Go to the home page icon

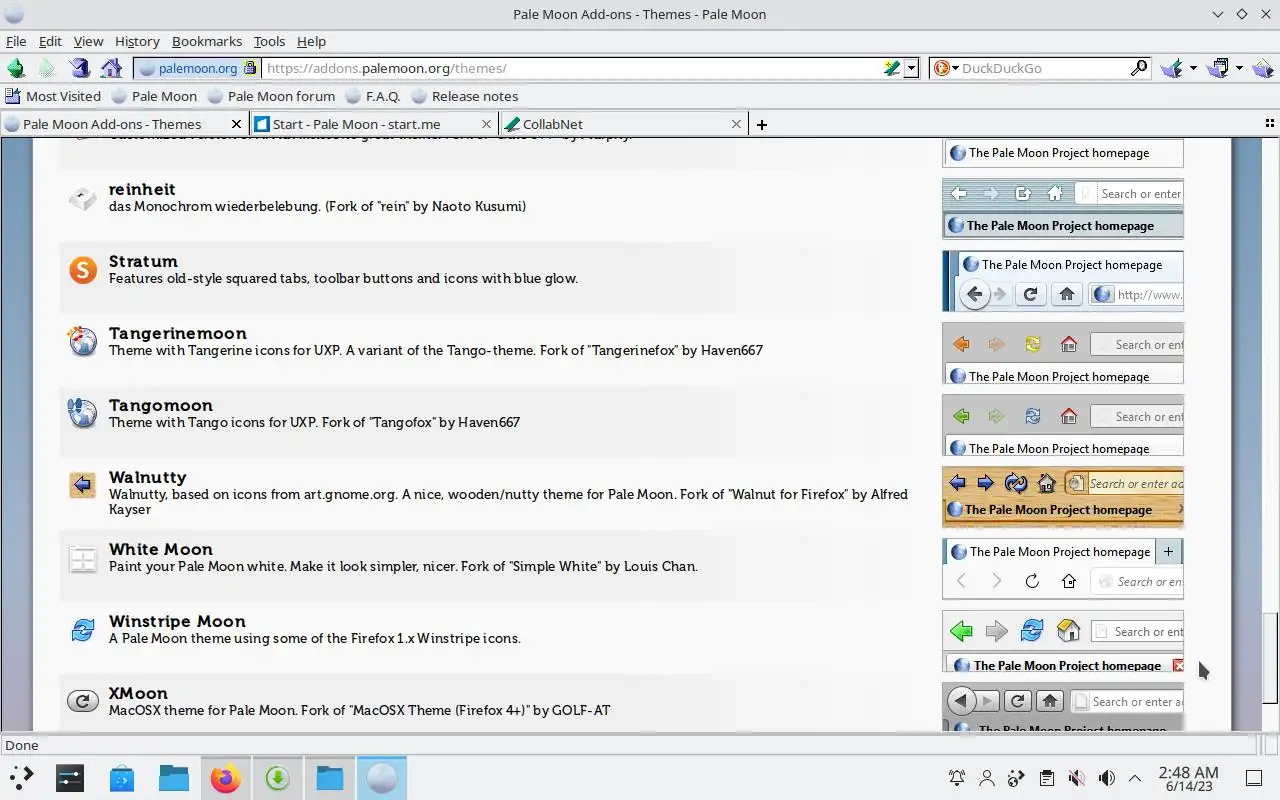[x=112, y=68]
